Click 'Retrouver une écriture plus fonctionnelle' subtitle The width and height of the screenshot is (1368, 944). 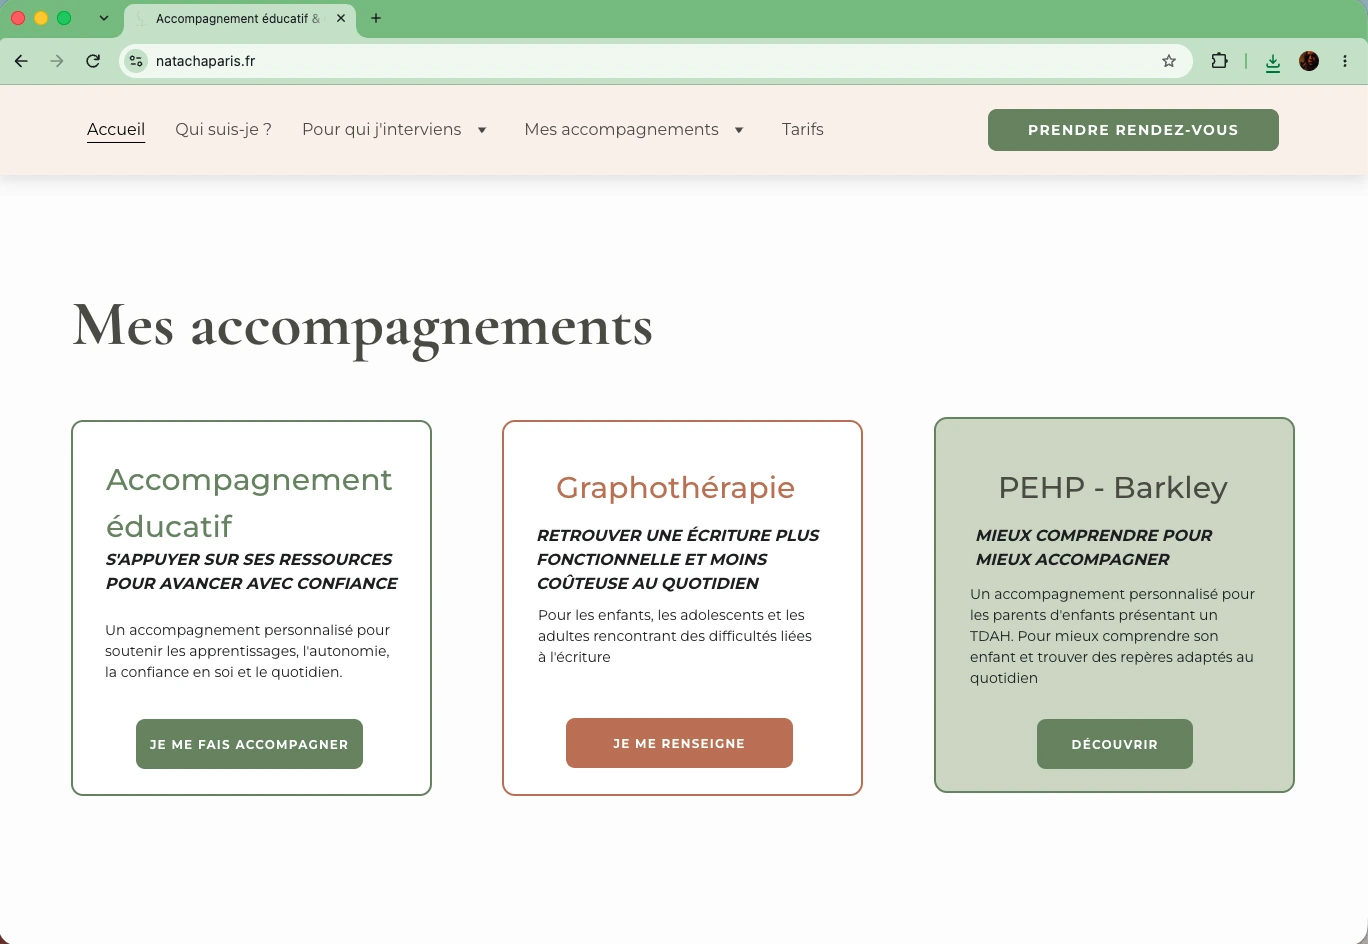click(678, 559)
